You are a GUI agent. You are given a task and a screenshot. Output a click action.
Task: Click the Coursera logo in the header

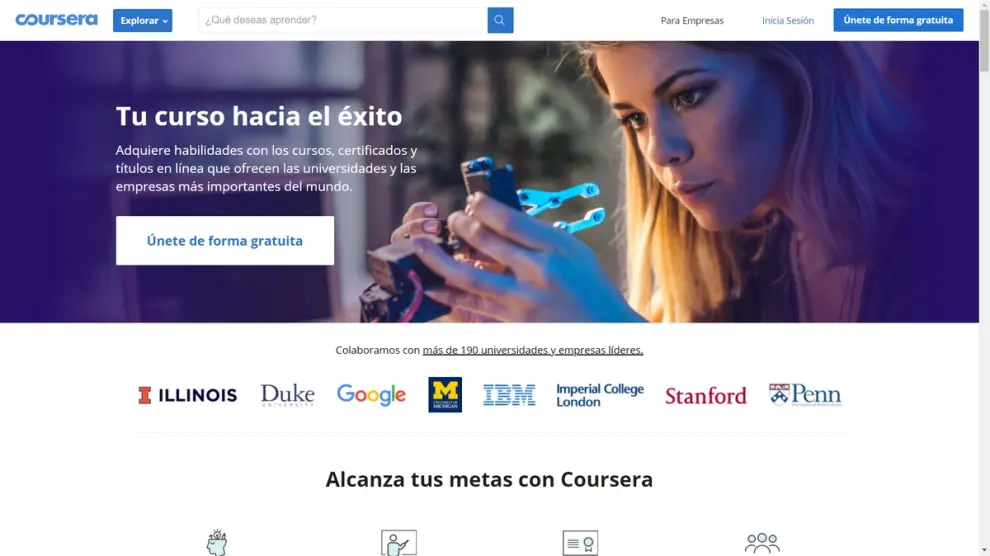tap(56, 20)
